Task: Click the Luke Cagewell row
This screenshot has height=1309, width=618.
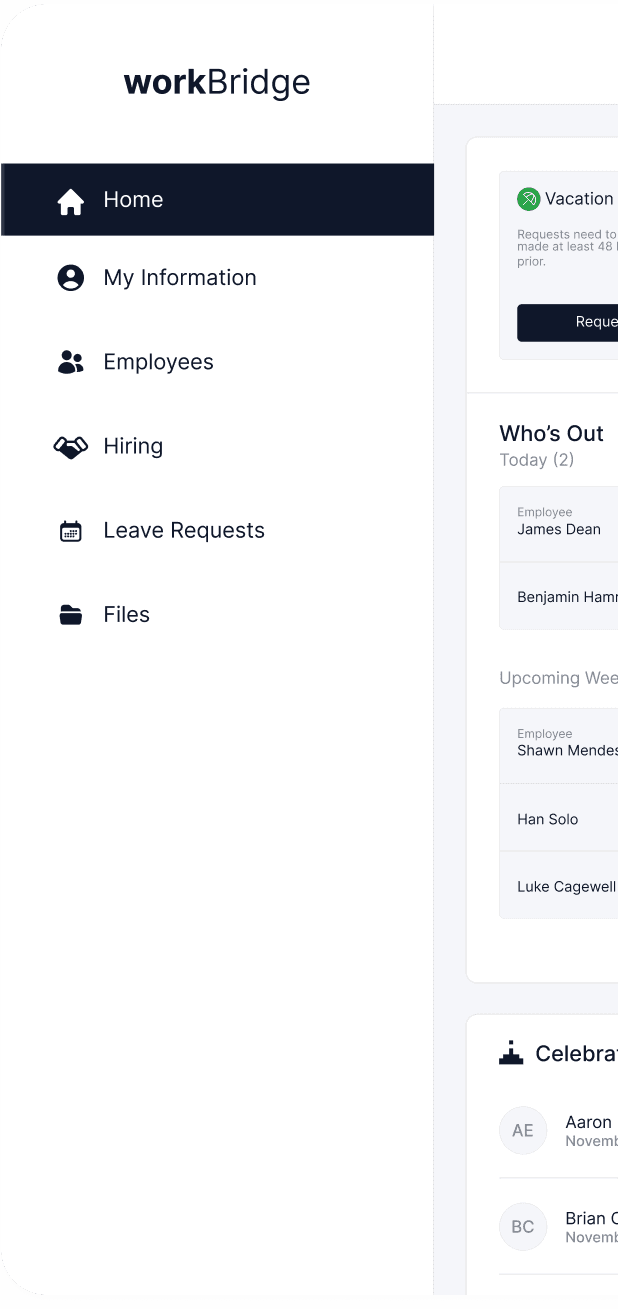Action: pos(566,887)
